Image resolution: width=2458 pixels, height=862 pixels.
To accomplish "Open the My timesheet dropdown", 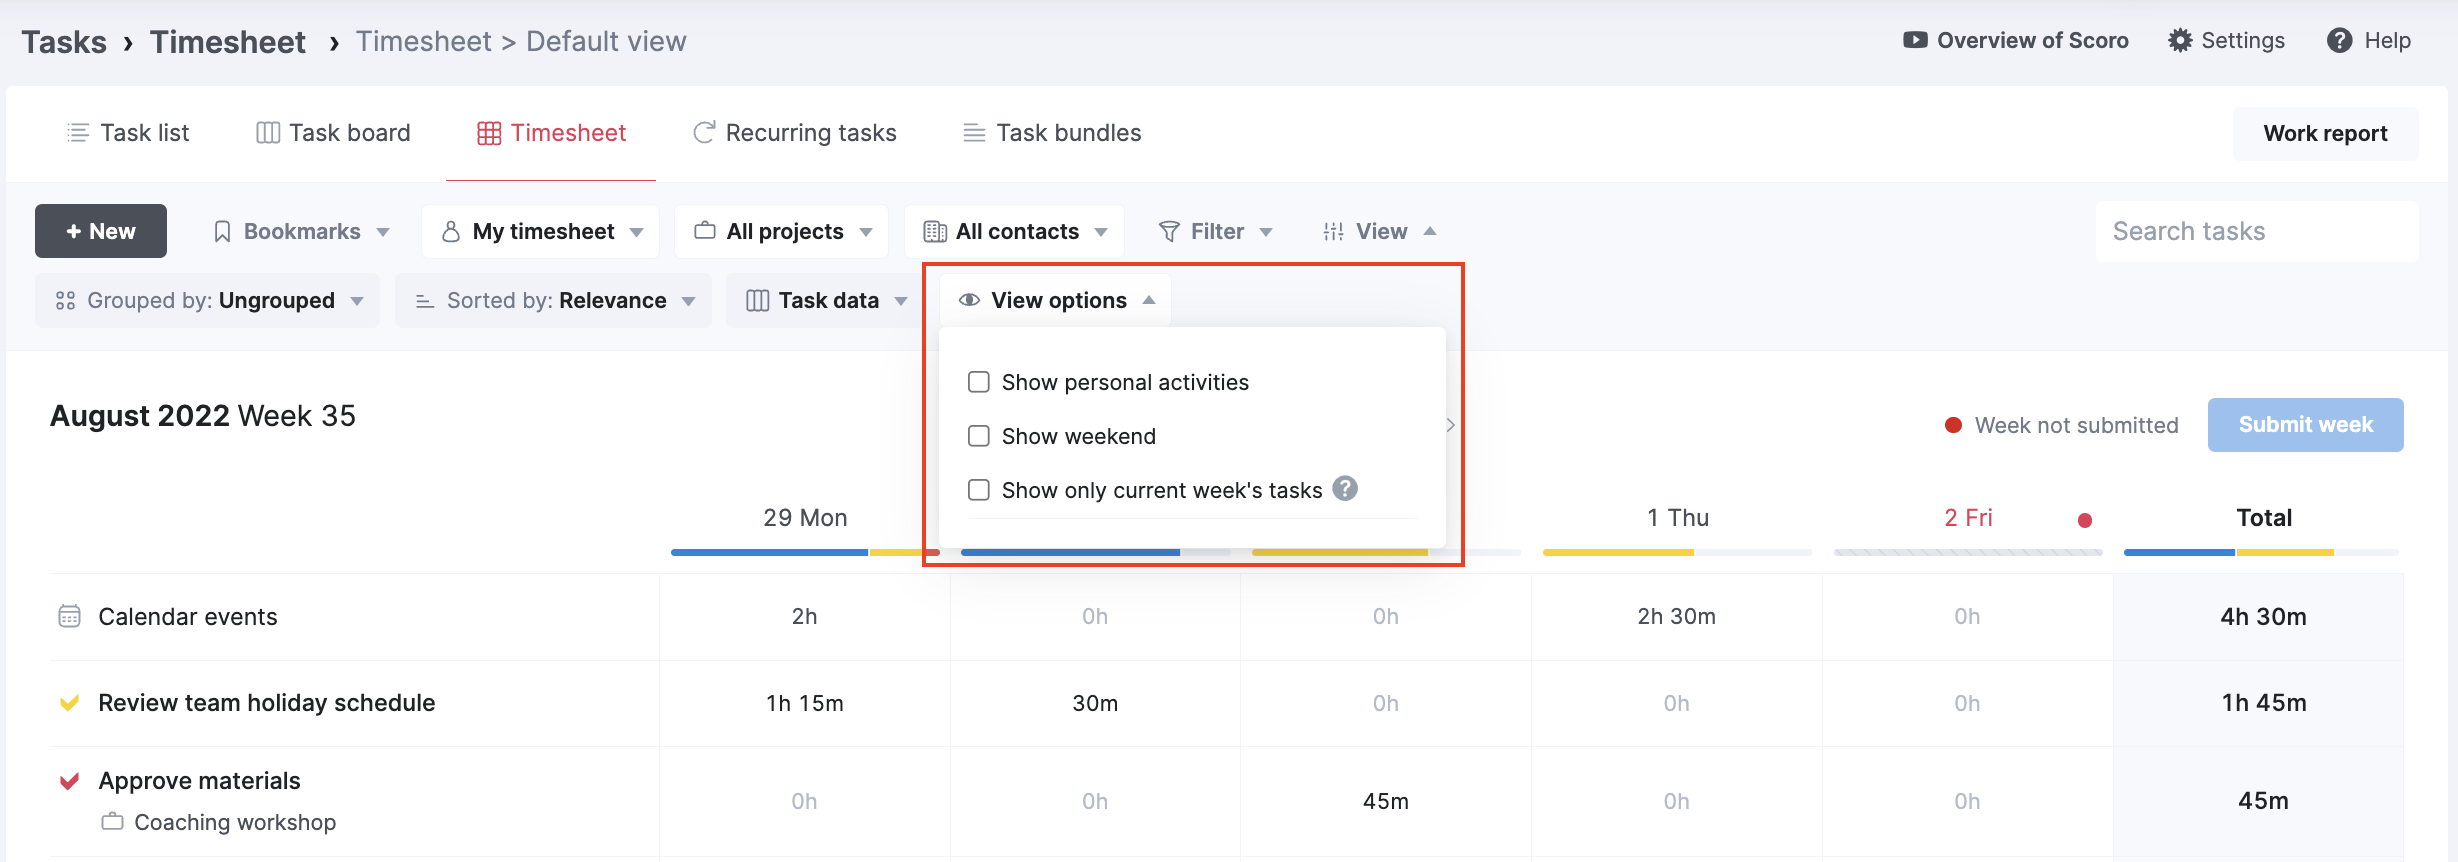I will click(541, 231).
